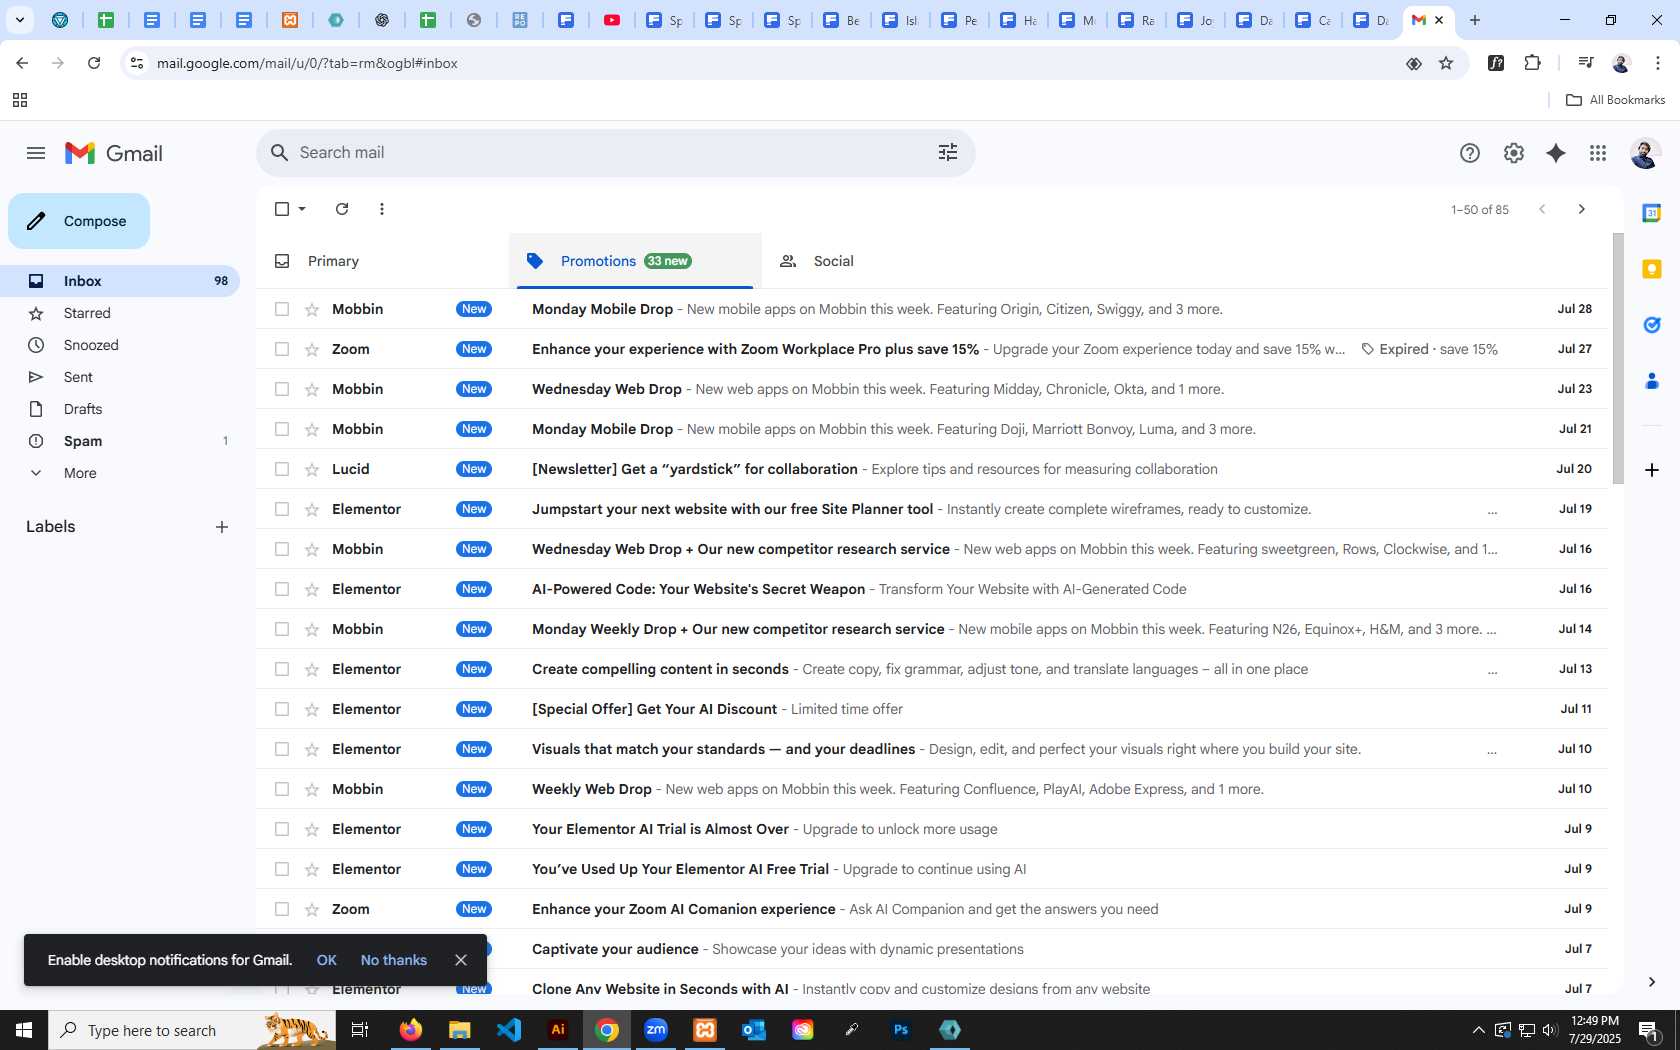Open the Chrome tab search dropdown

click(x=19, y=20)
